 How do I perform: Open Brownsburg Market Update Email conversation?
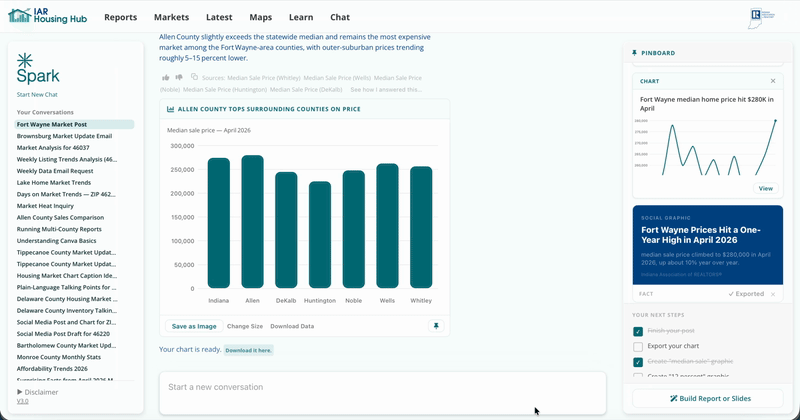(64, 136)
